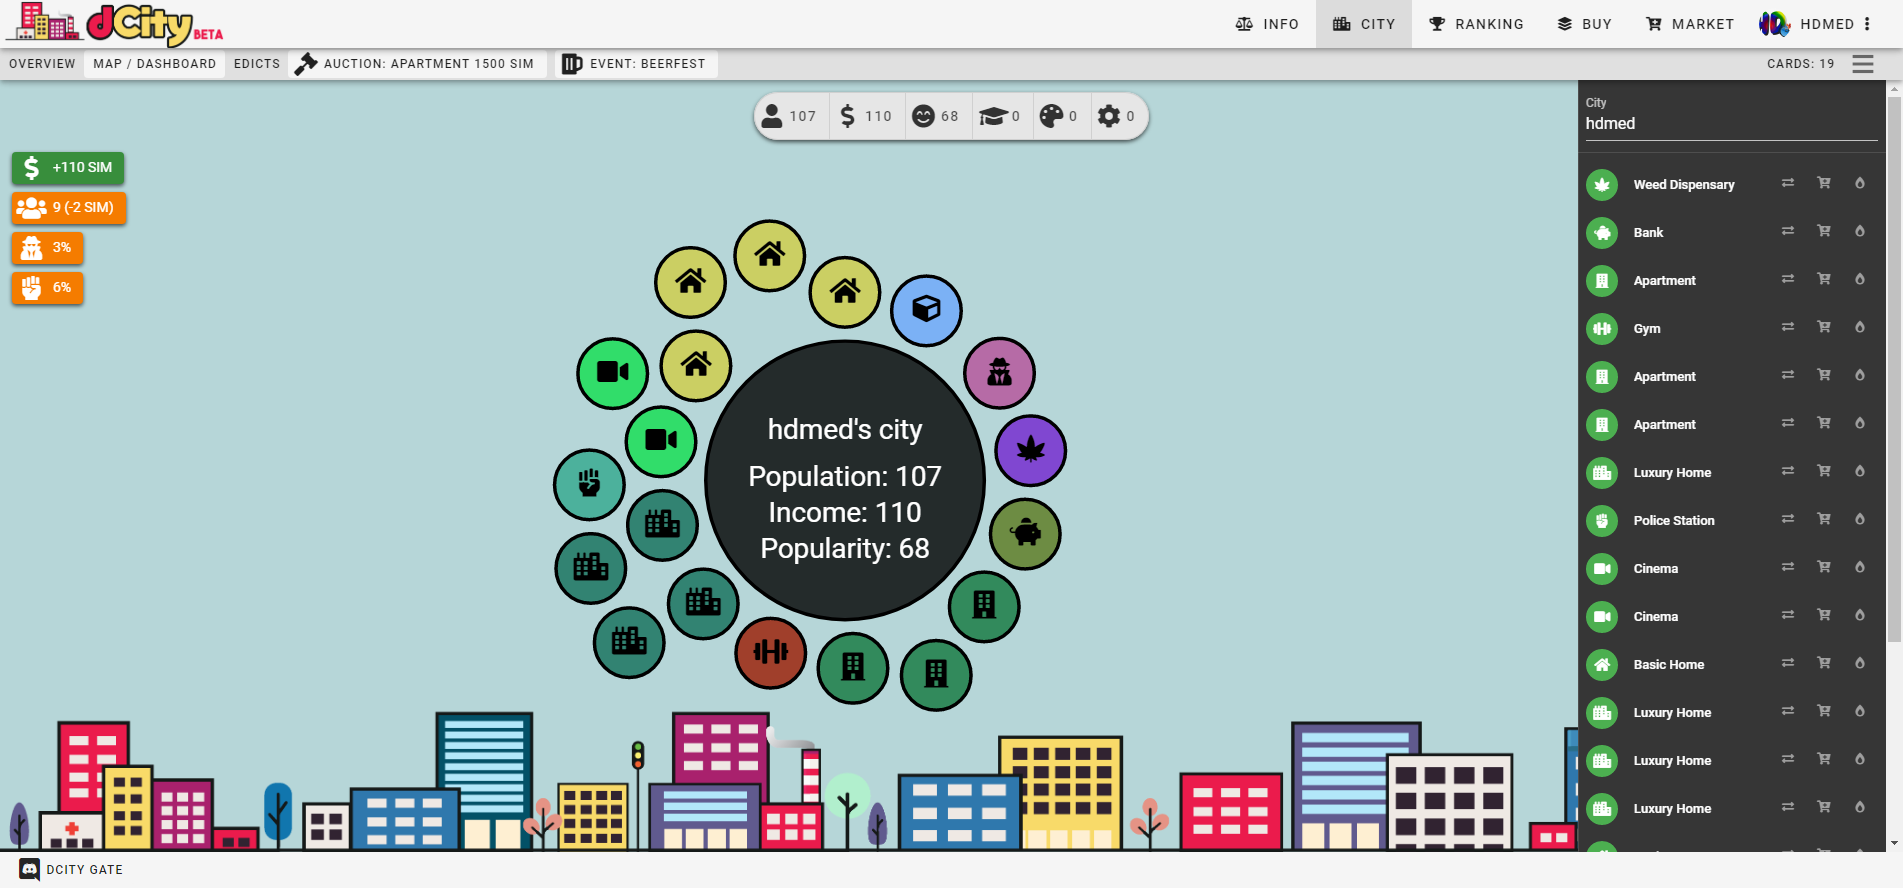The height and width of the screenshot is (888, 1903).
Task: Open the DCITY GATE Discord link
Action: pyautogui.click(x=71, y=870)
